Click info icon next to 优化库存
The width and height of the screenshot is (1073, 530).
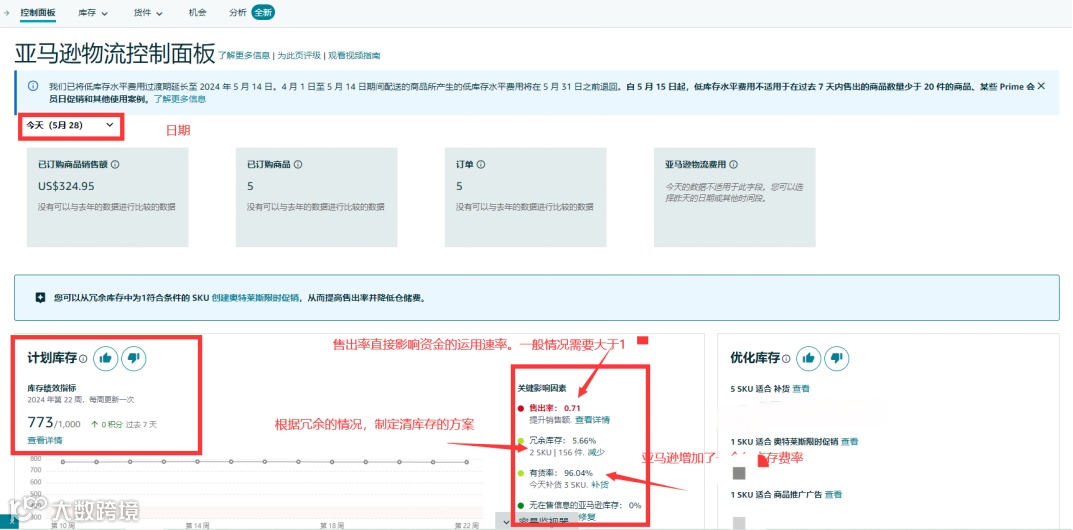[786, 358]
